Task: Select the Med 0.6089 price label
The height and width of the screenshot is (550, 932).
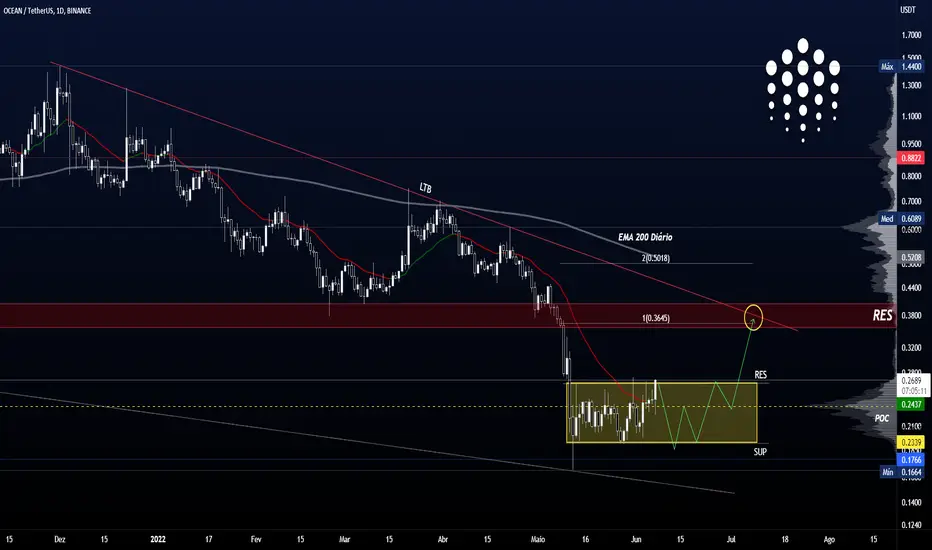Action: (x=902, y=219)
